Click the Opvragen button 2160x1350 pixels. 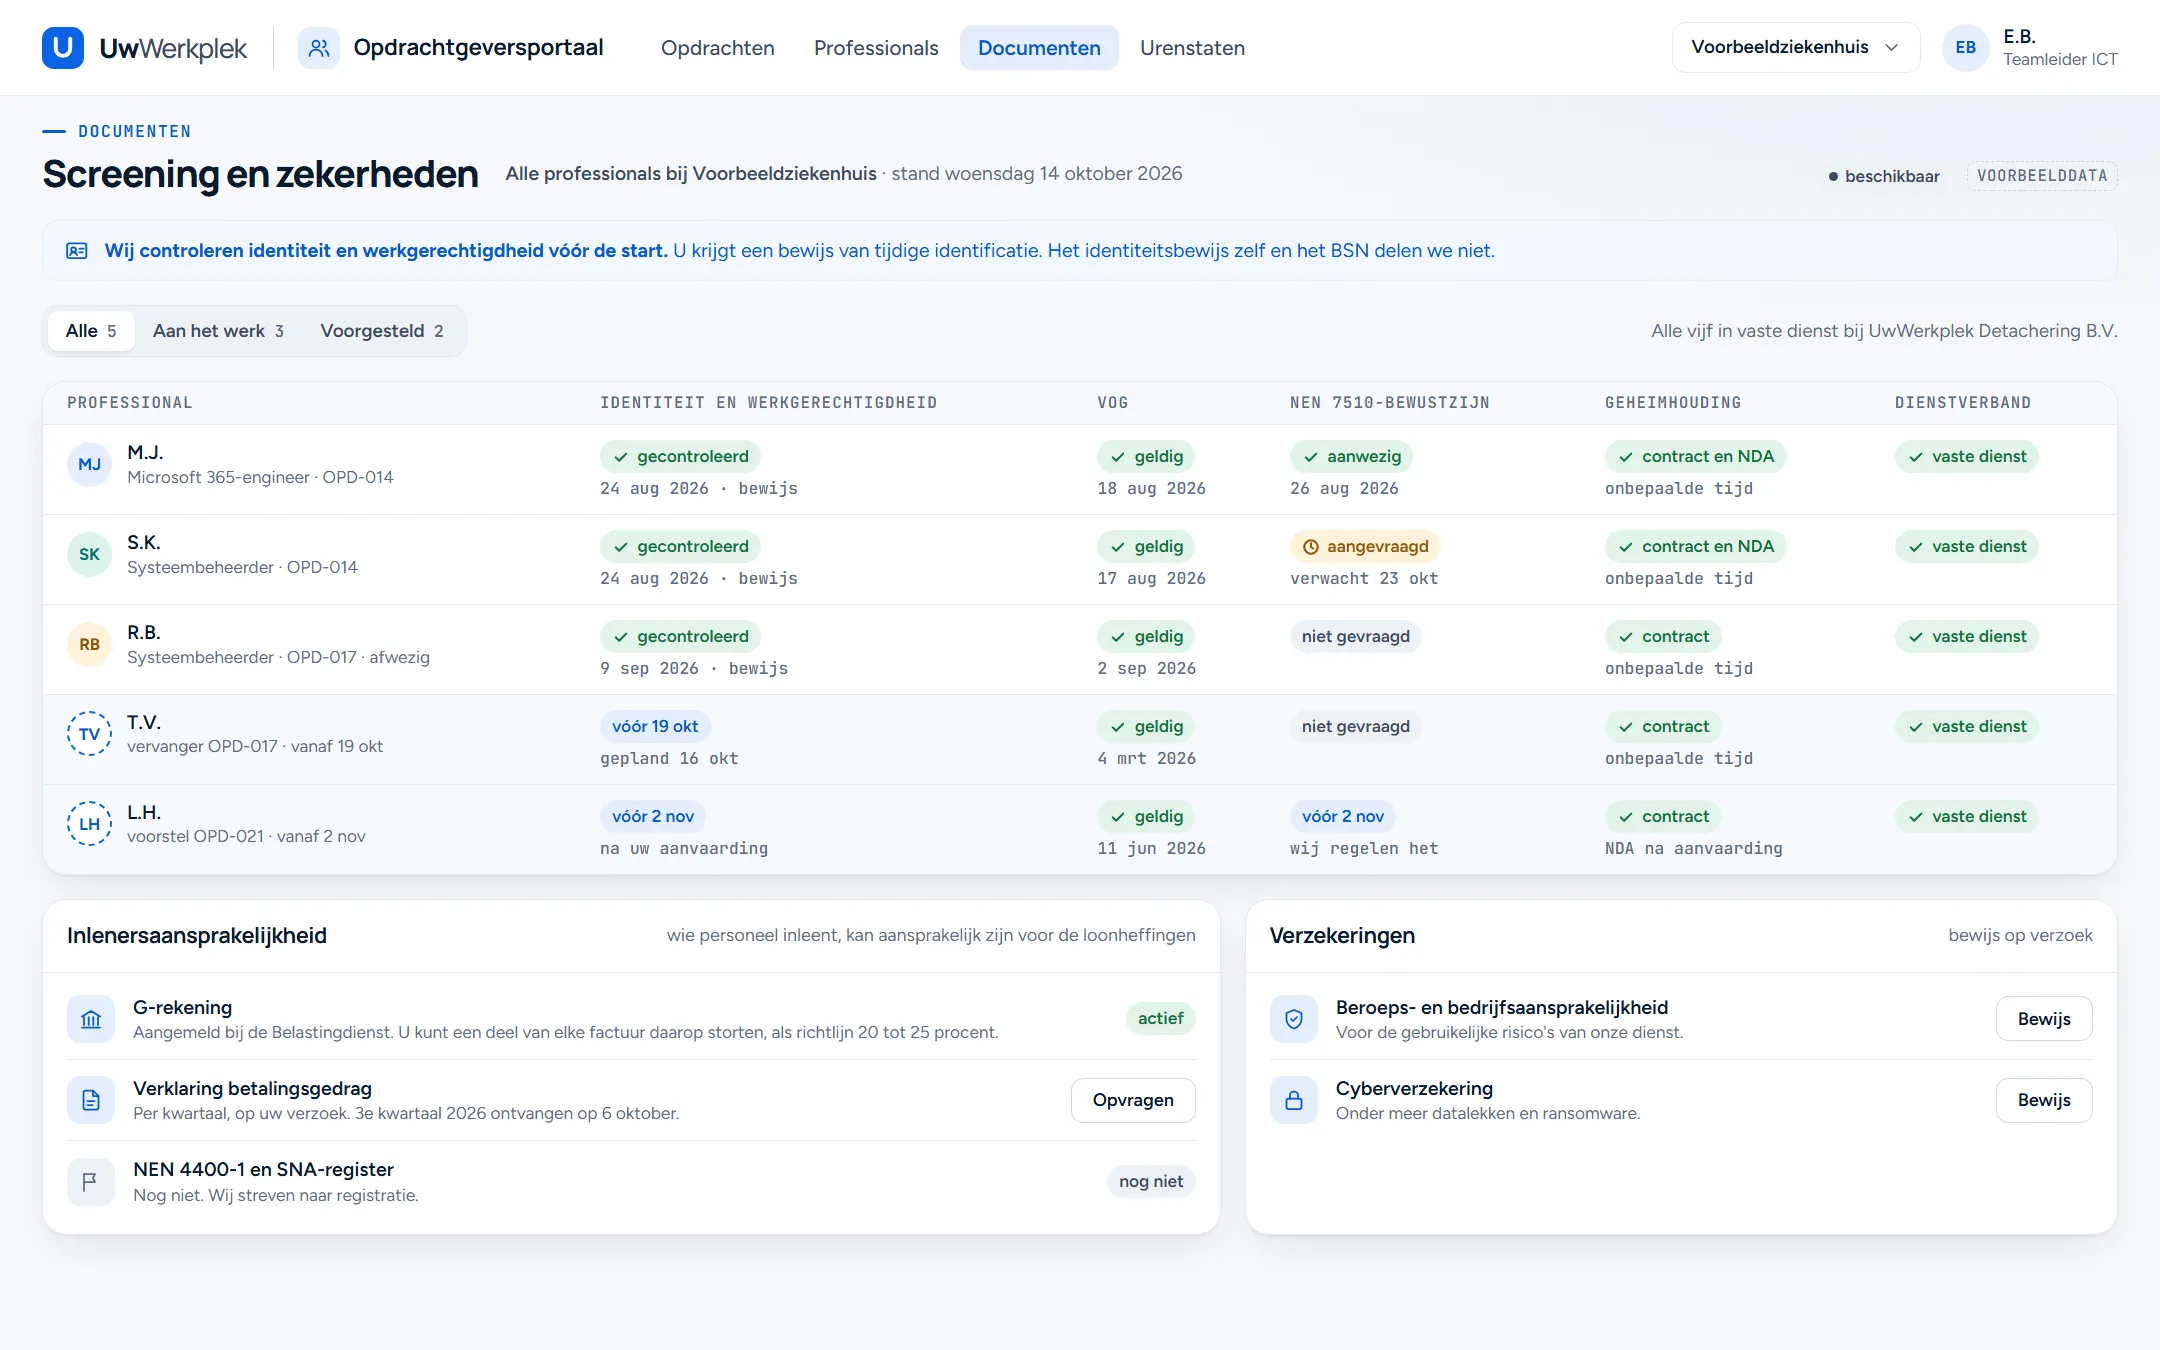tap(1133, 1100)
